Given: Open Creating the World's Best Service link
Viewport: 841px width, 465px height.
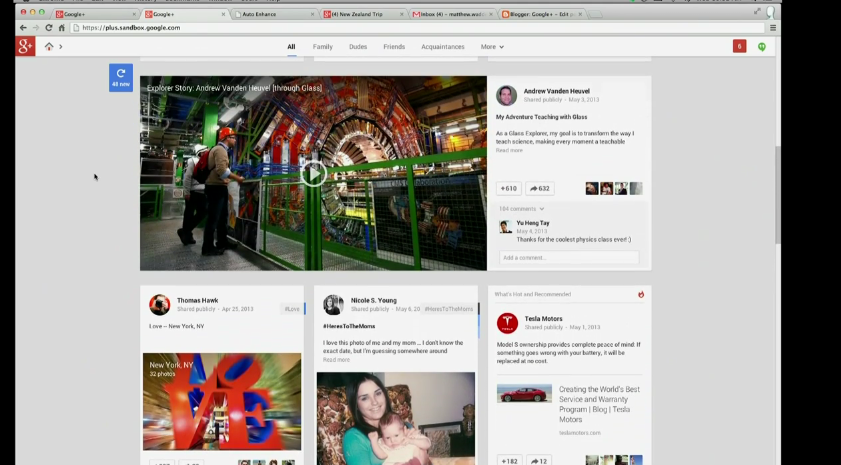Looking at the screenshot, I should (600, 404).
